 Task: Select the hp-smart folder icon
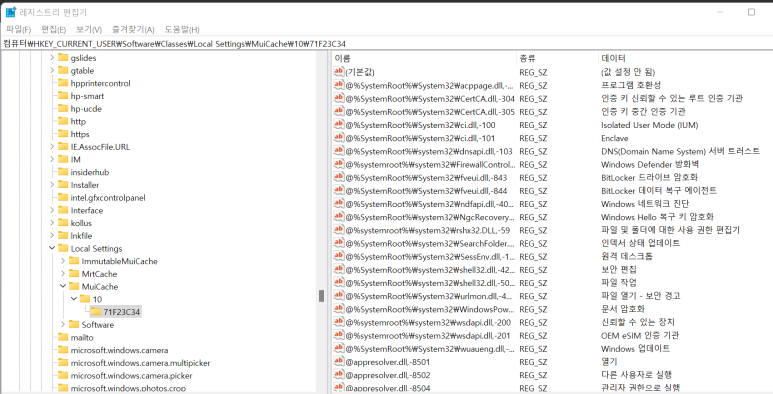coord(63,96)
